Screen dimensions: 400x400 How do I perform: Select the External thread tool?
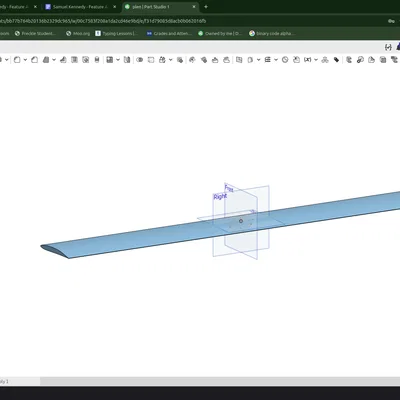point(97,60)
